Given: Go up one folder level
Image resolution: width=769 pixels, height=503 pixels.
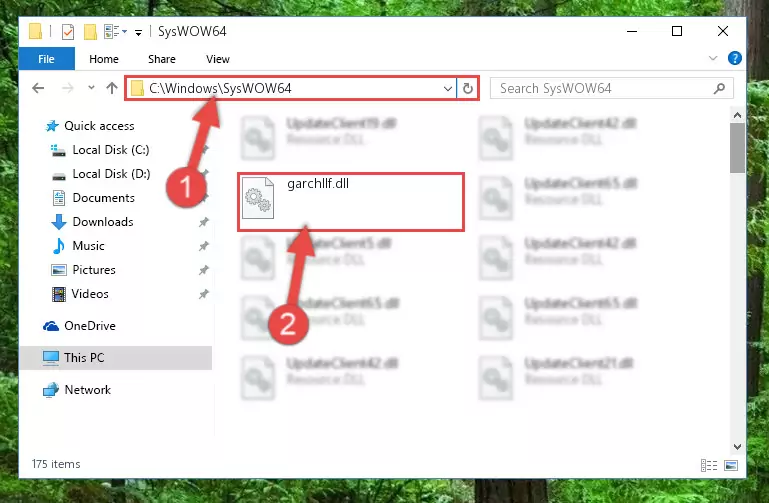Looking at the screenshot, I should pos(112,88).
